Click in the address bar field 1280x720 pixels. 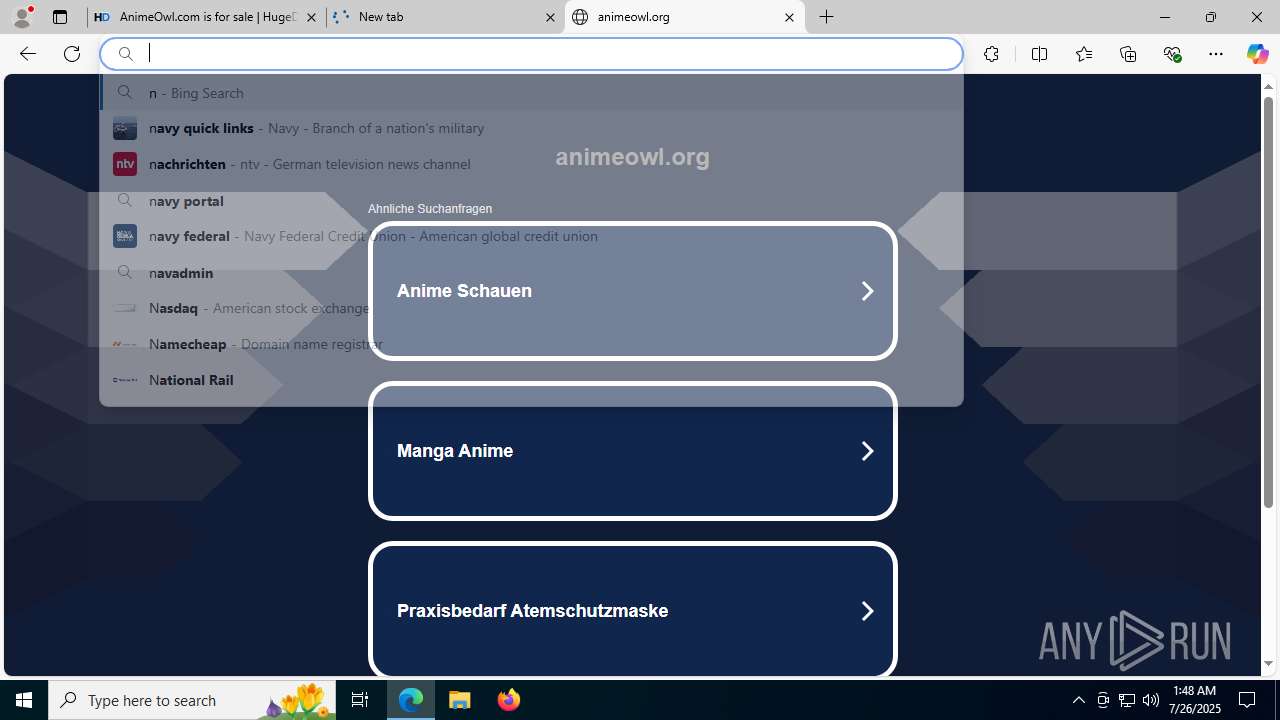click(531, 54)
